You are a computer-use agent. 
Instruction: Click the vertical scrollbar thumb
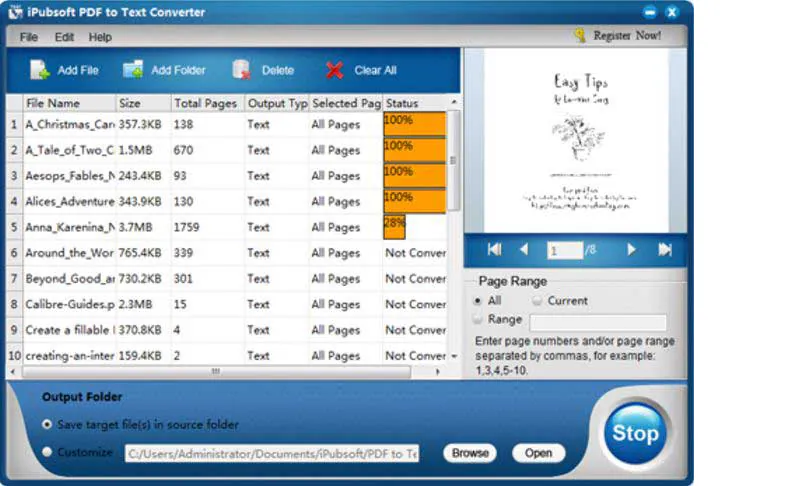click(454, 160)
